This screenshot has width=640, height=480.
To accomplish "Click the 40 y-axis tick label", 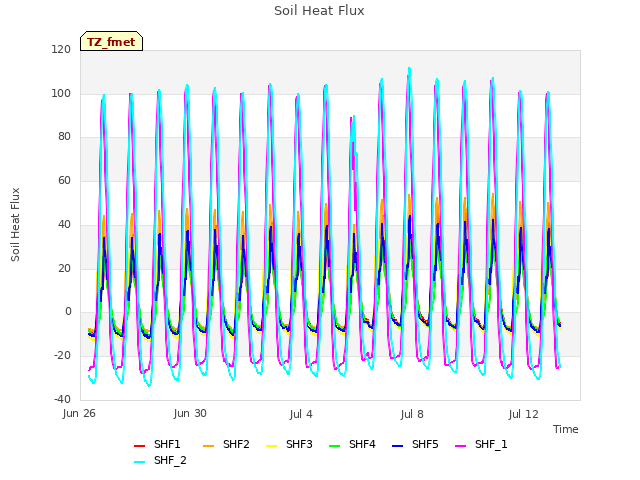I will coord(64,224).
